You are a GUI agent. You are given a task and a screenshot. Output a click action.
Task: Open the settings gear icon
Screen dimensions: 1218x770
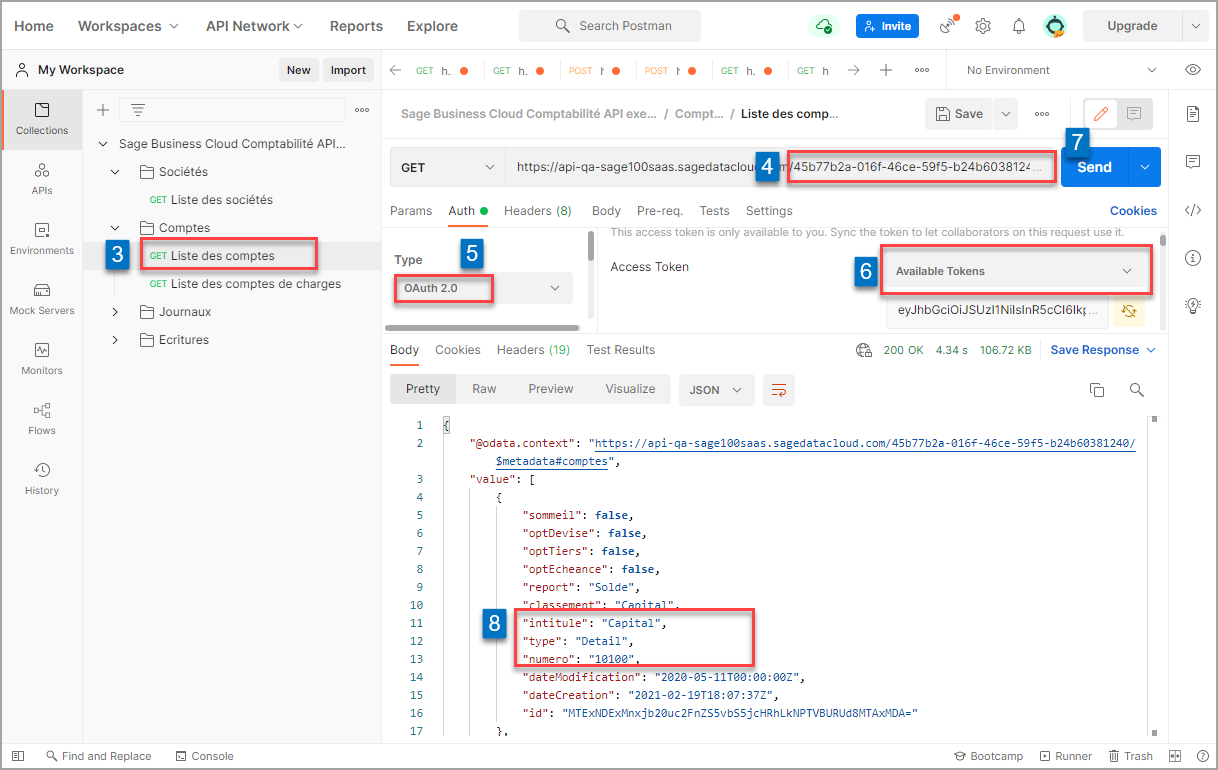(983, 26)
